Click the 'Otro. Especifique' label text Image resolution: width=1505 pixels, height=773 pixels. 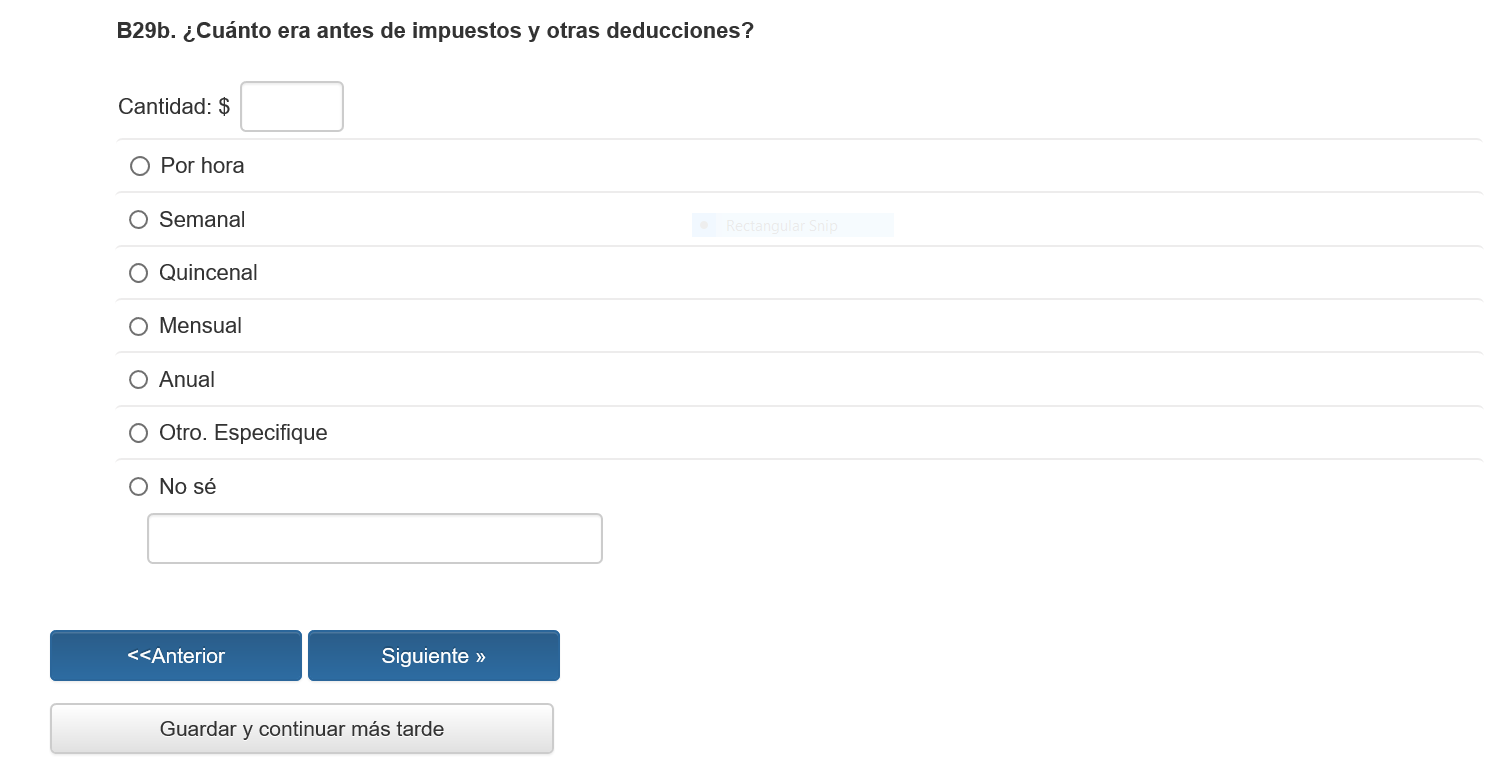[x=243, y=433]
